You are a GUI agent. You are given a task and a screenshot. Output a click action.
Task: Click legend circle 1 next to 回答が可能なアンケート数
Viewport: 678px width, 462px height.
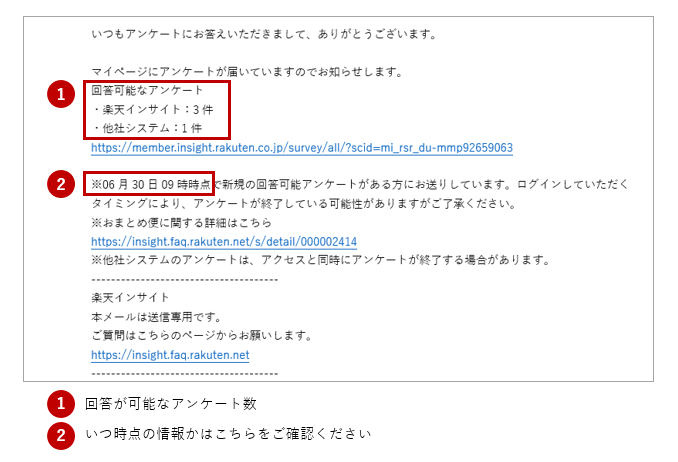(x=61, y=404)
